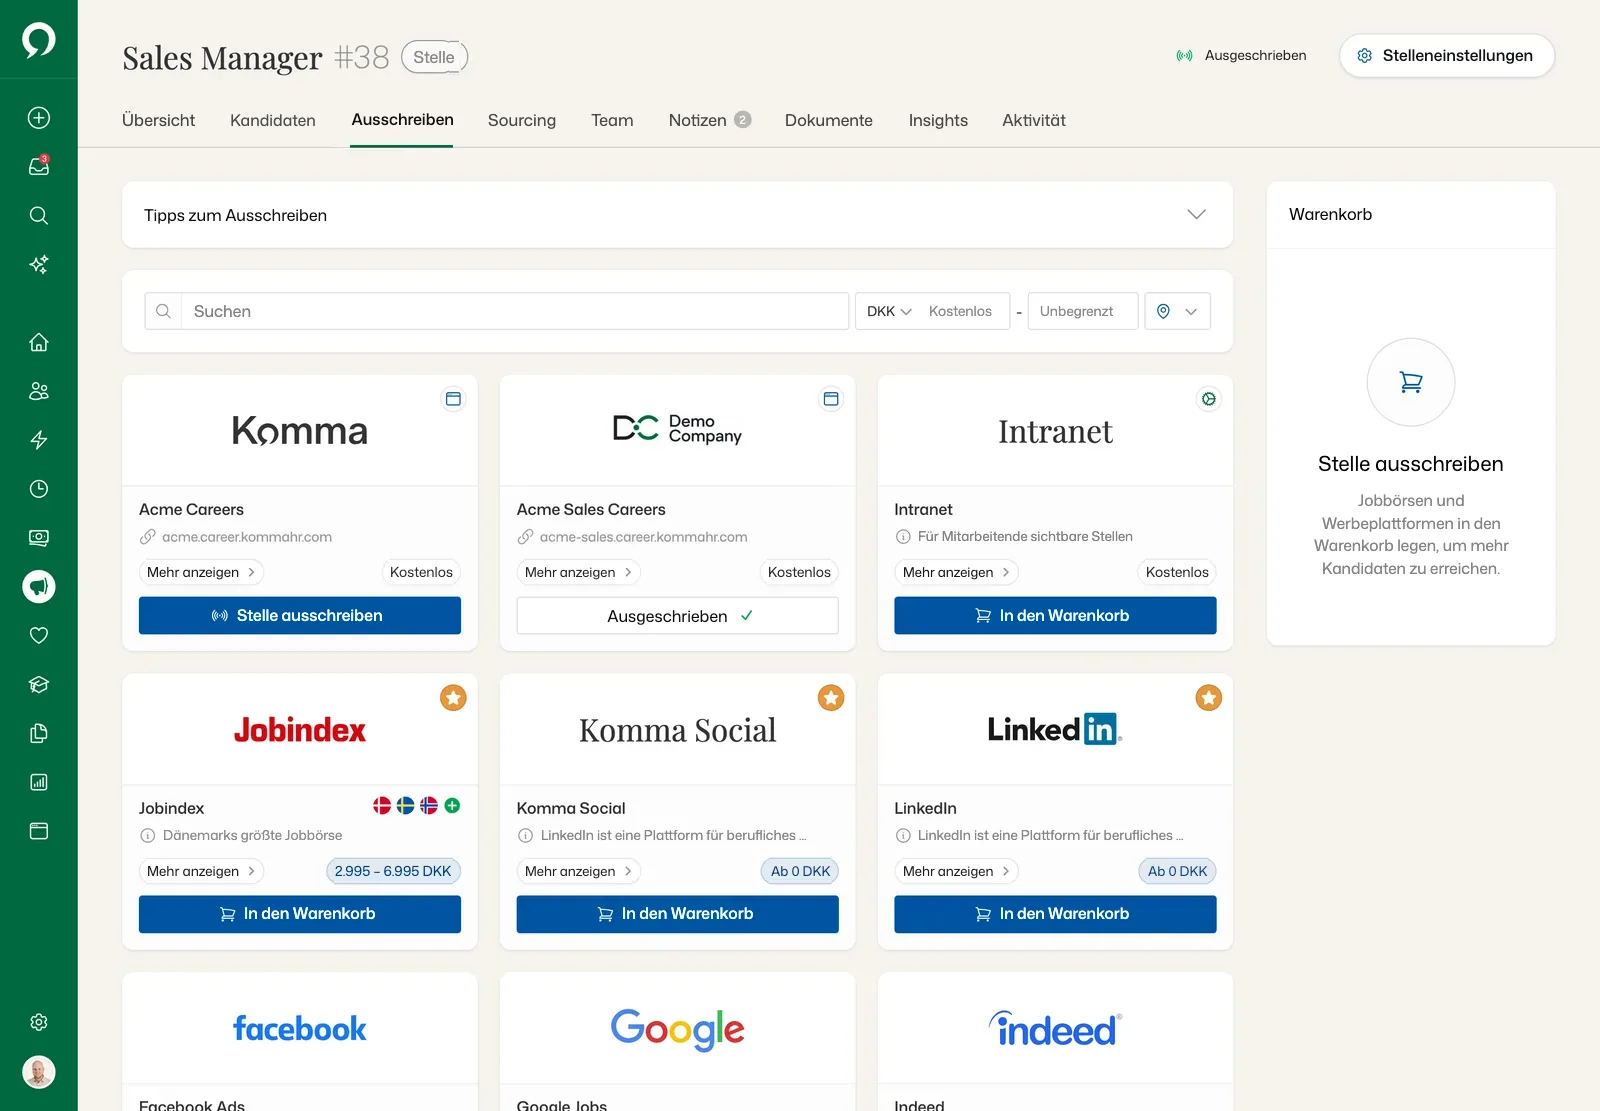The width and height of the screenshot is (1600, 1111).
Task: Open the Notizen tab
Action: pos(709,120)
